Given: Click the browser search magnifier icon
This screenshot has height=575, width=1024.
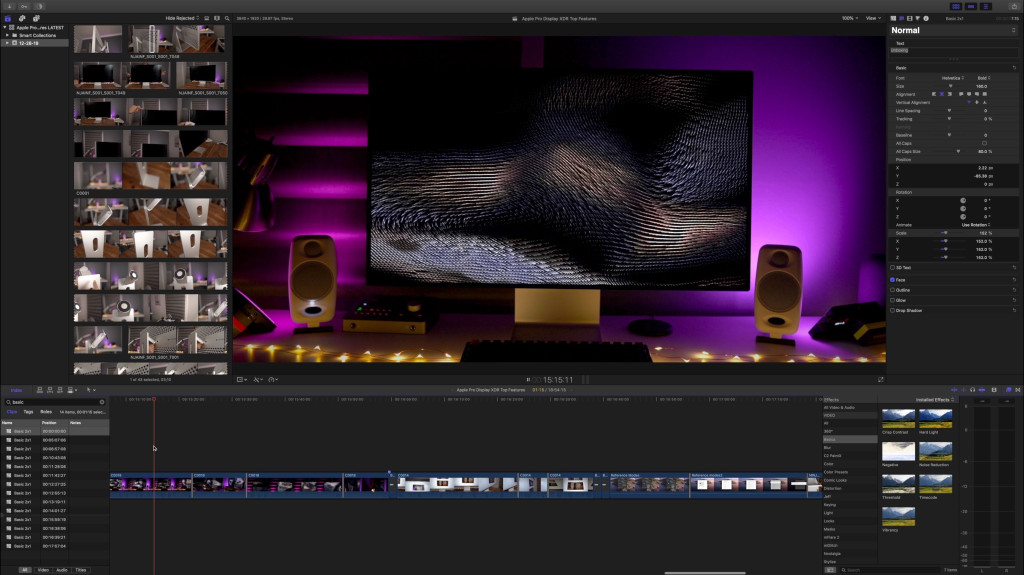Looking at the screenshot, I should (x=227, y=18).
